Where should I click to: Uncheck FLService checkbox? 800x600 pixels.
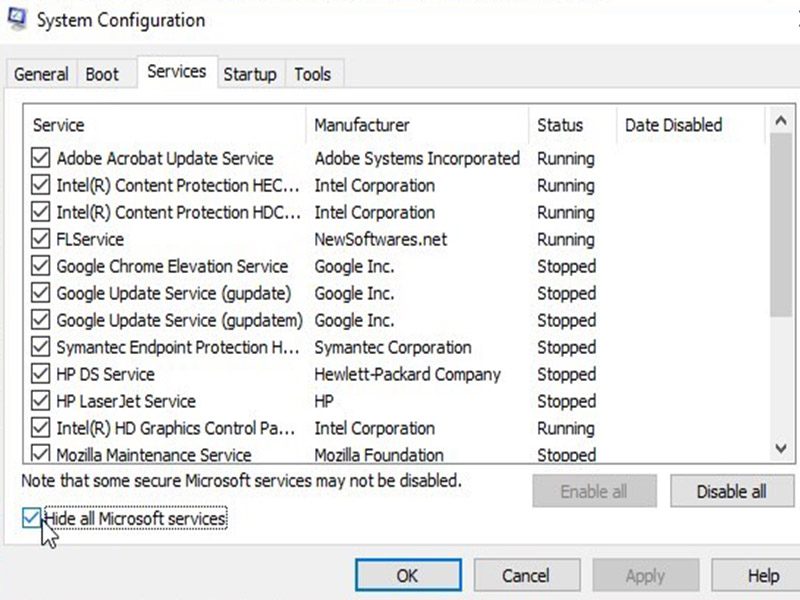(x=40, y=239)
